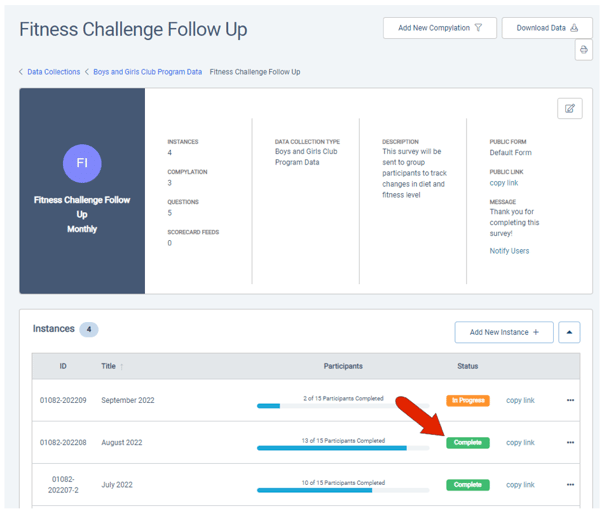This screenshot has width=604, height=516.
Task: Copy link for the September 2022 instance
Action: tap(520, 401)
